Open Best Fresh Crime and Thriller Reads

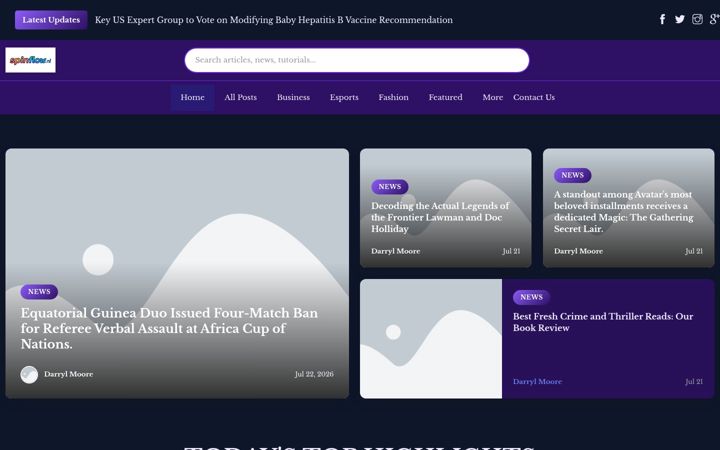pyautogui.click(x=603, y=322)
